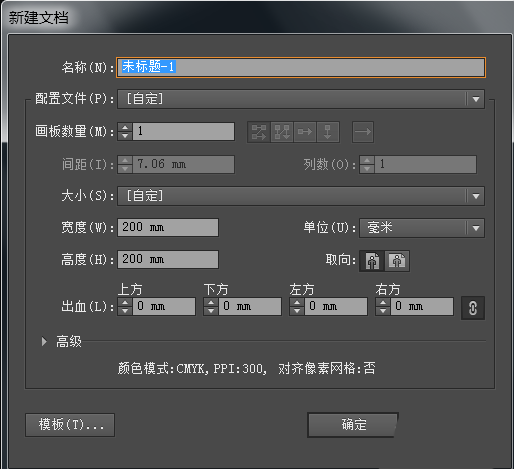The image size is (514, 469).
Task: Click the 模板(T)... templates button
Action: click(x=70, y=425)
